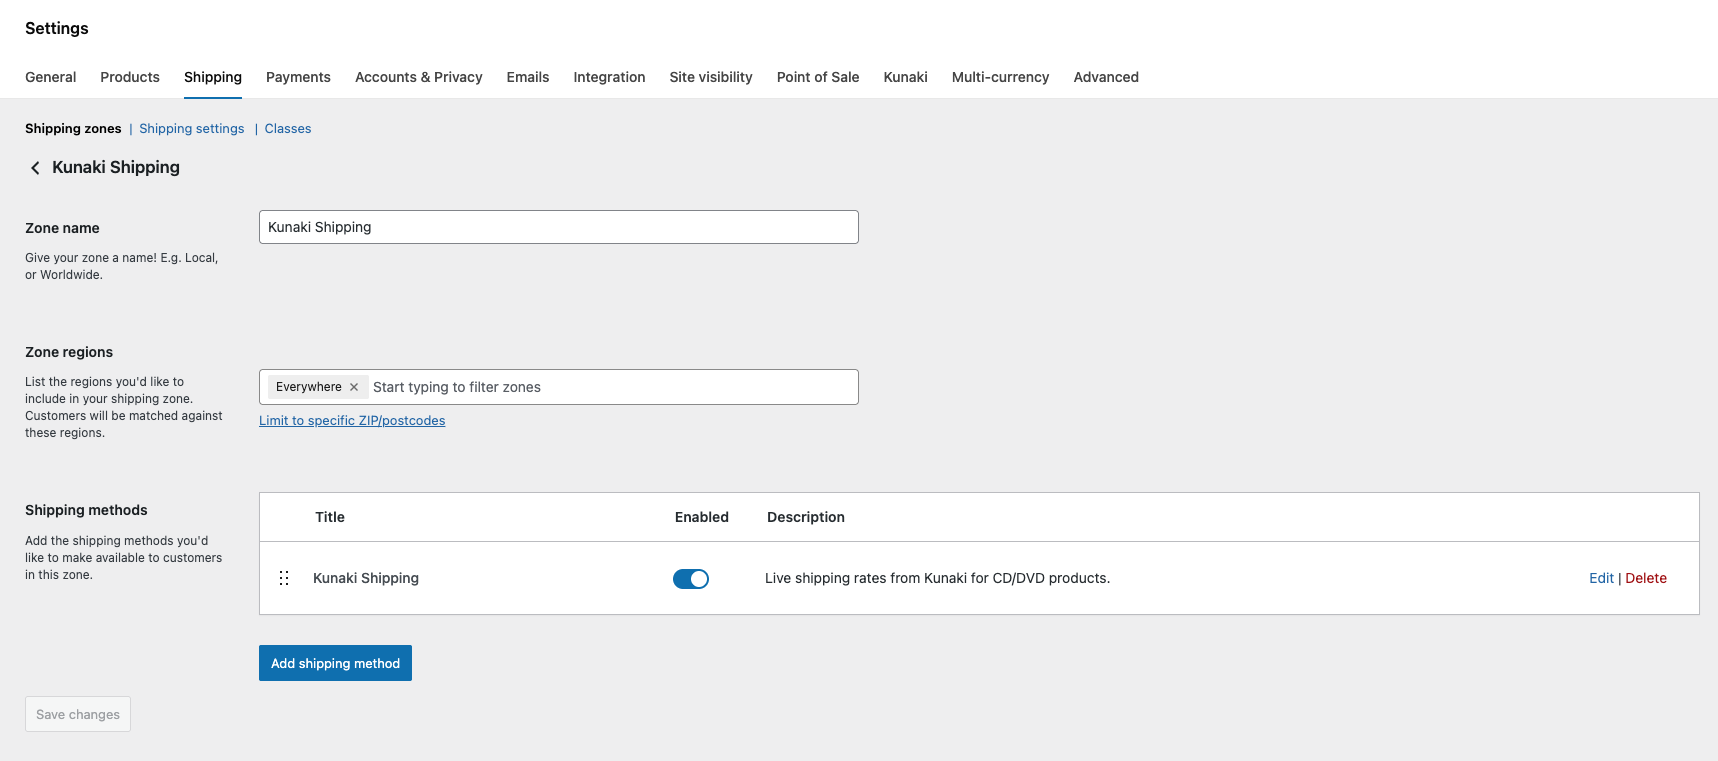Edit the Kunaki Shipping method

[1601, 578]
